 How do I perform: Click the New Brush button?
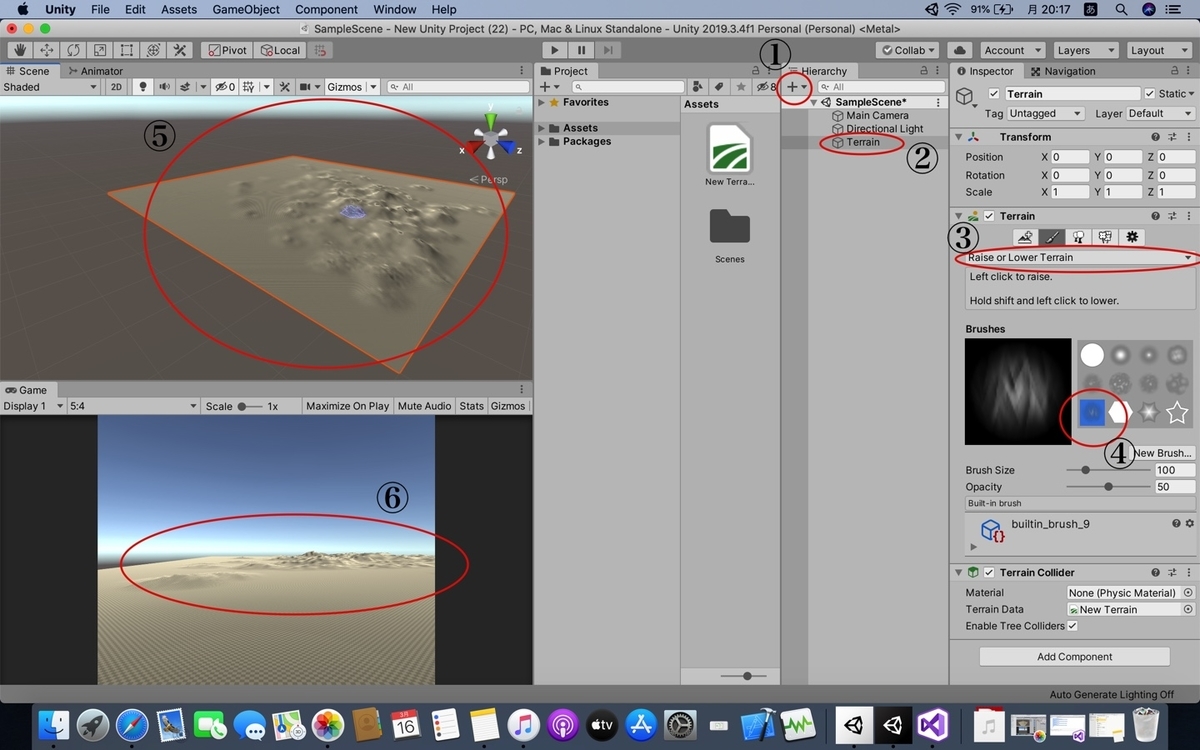pos(1162,453)
